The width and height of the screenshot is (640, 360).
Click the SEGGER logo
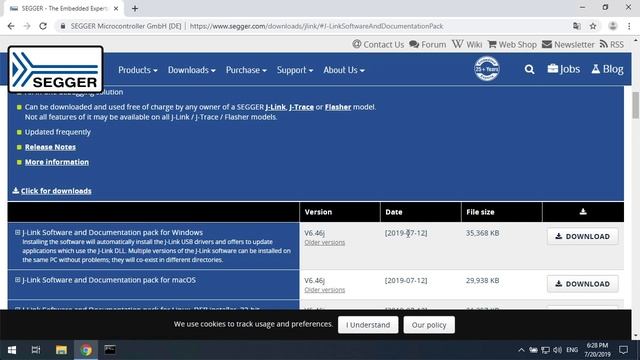[56, 69]
